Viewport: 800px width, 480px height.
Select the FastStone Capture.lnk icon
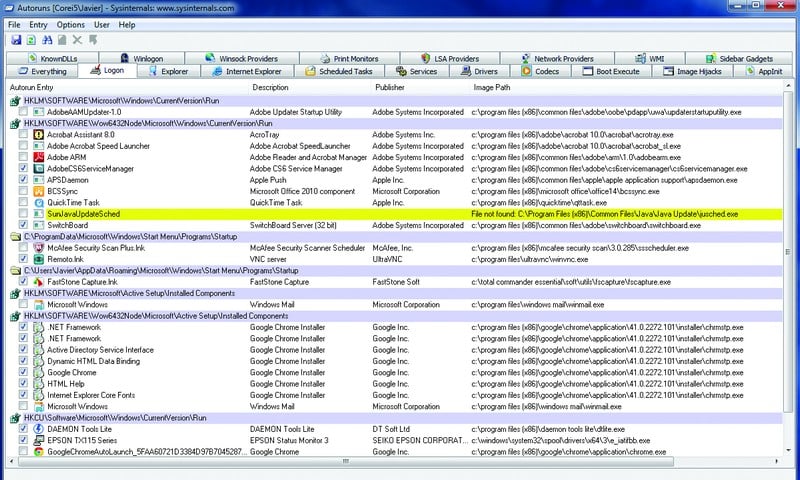38,282
